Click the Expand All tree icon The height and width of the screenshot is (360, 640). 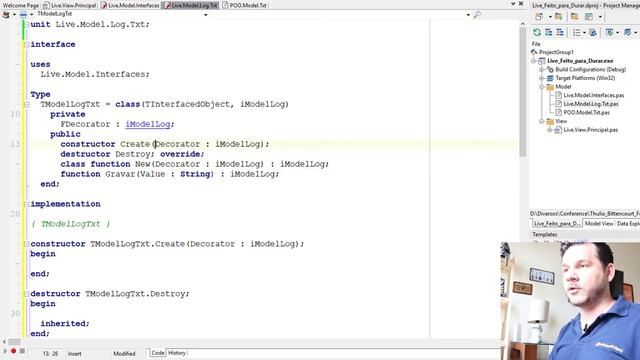coord(549,32)
